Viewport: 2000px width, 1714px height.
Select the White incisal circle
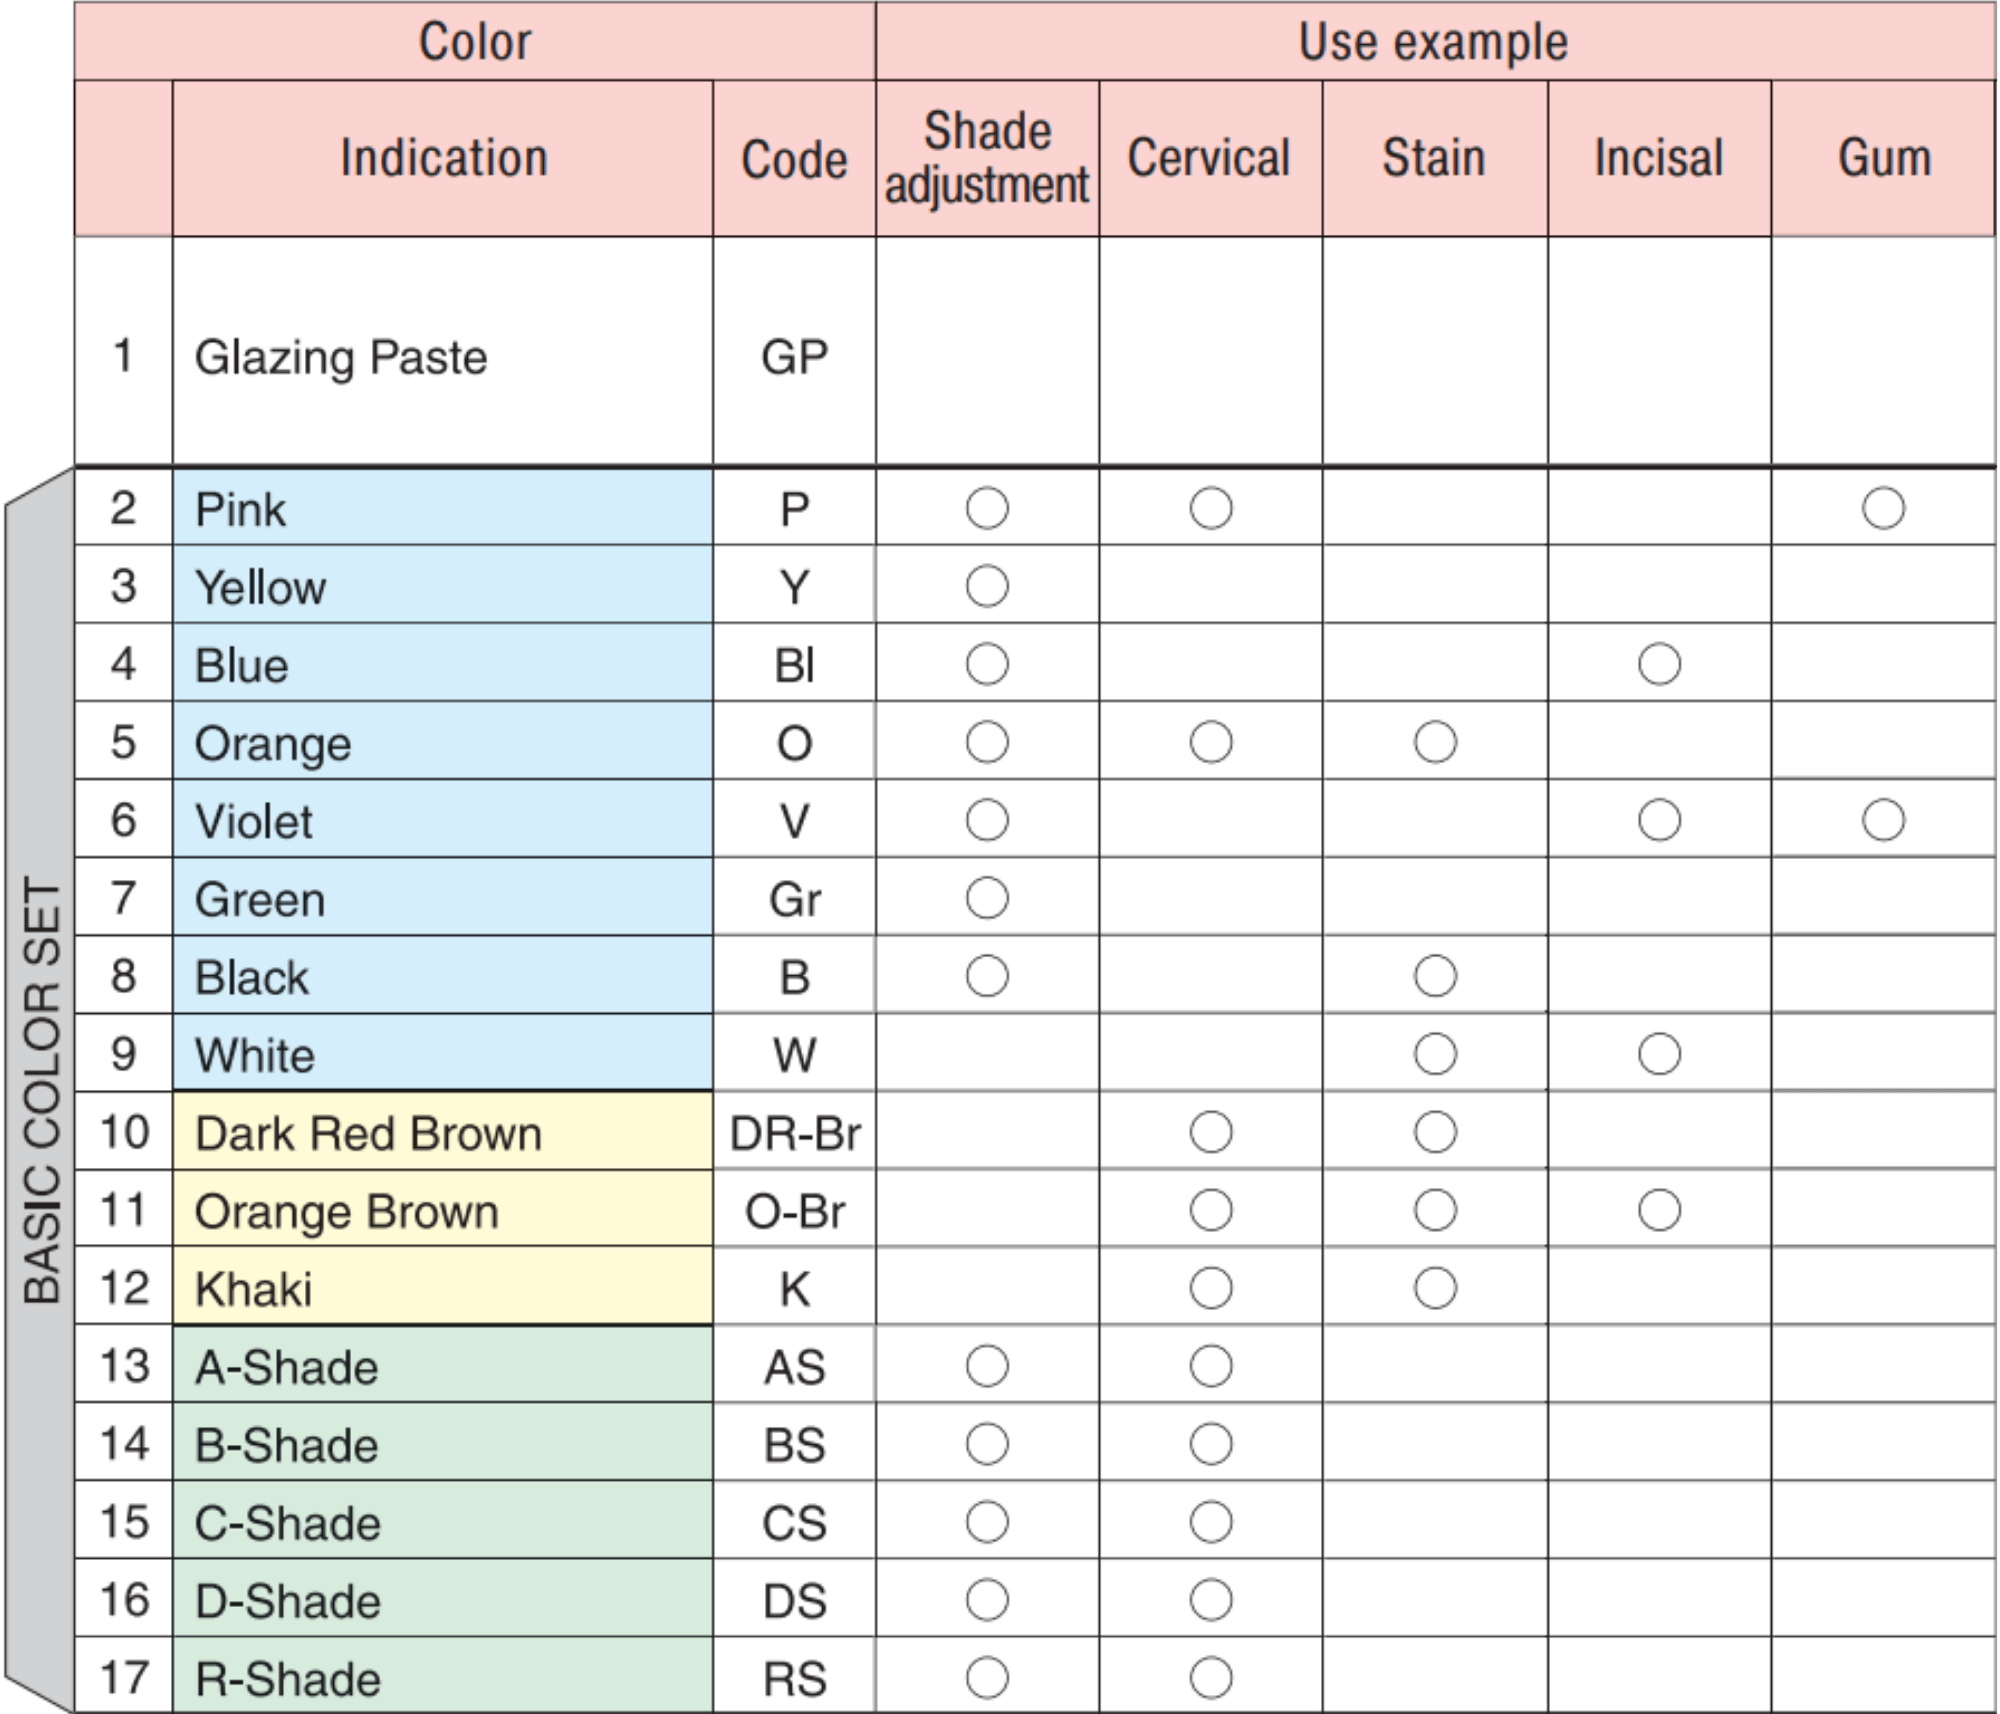(1659, 1054)
